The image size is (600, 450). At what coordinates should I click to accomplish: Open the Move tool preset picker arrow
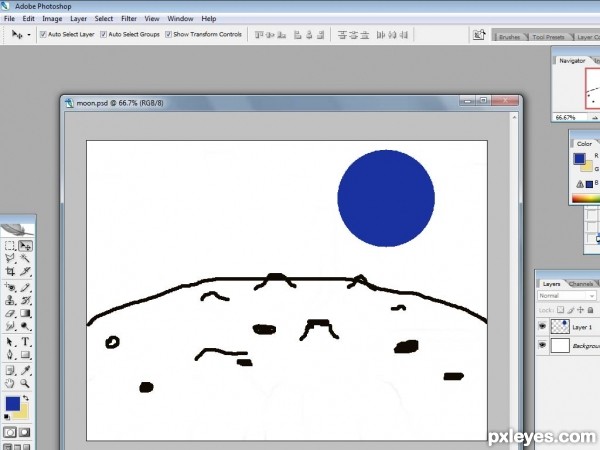(29, 35)
